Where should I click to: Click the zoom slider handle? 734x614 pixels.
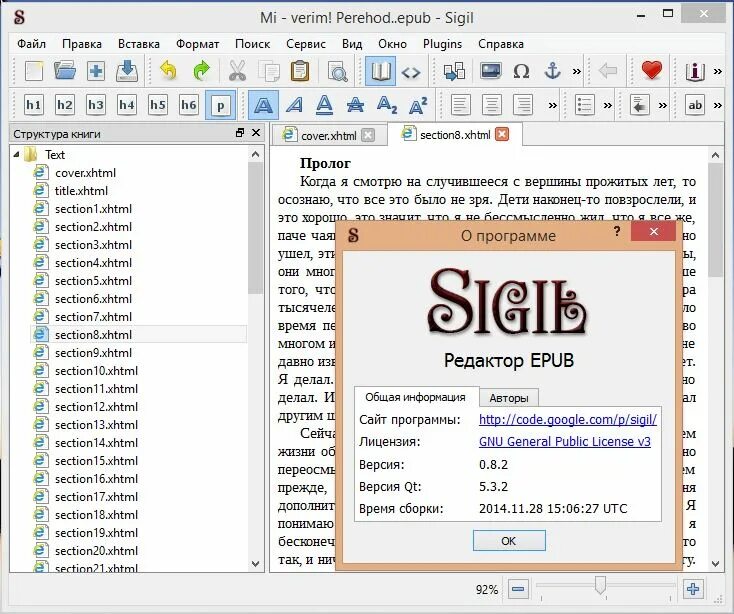pyautogui.click(x=600, y=585)
